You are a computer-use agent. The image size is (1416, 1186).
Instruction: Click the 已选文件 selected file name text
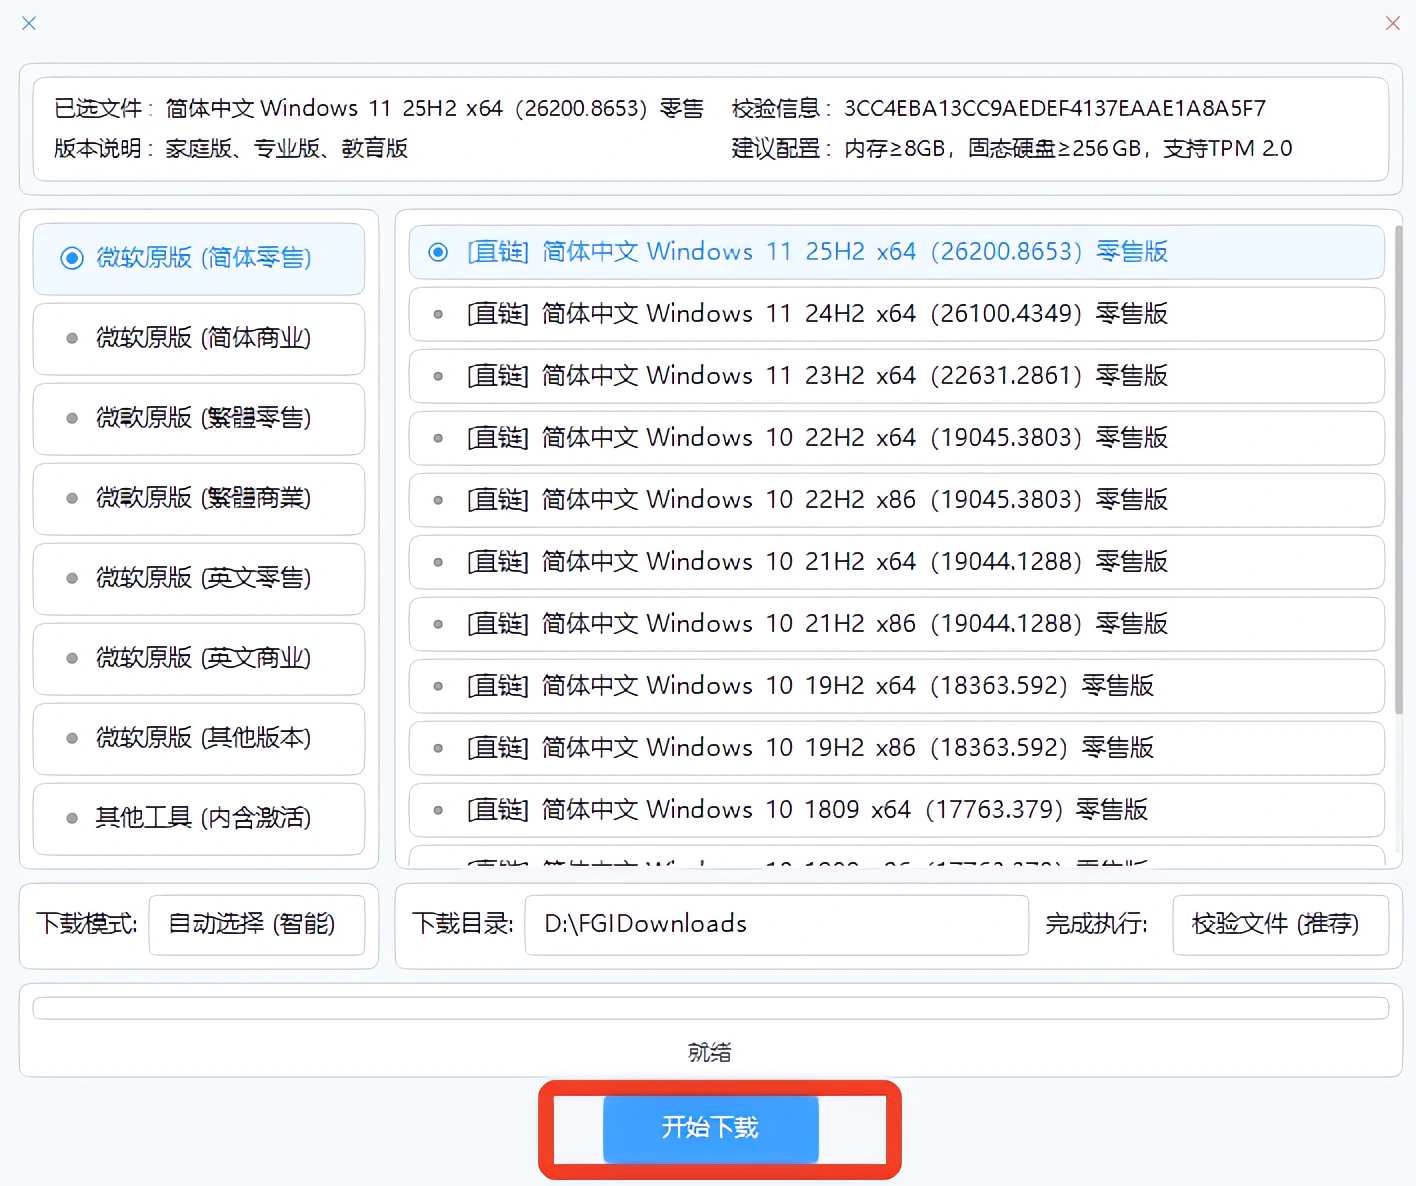[x=435, y=108]
